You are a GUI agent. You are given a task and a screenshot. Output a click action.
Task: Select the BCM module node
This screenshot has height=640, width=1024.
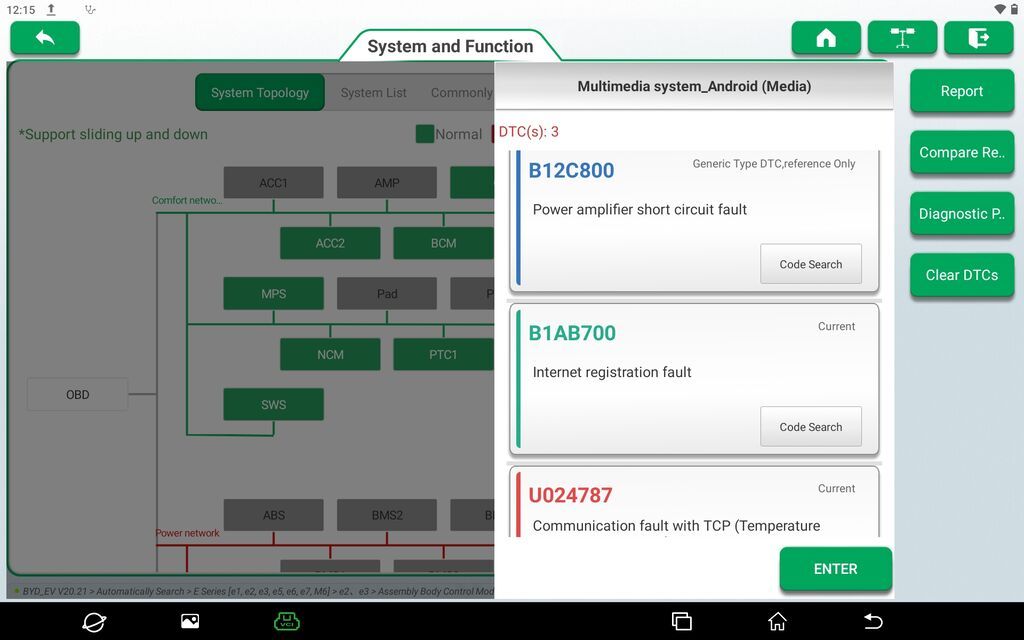[x=443, y=243]
